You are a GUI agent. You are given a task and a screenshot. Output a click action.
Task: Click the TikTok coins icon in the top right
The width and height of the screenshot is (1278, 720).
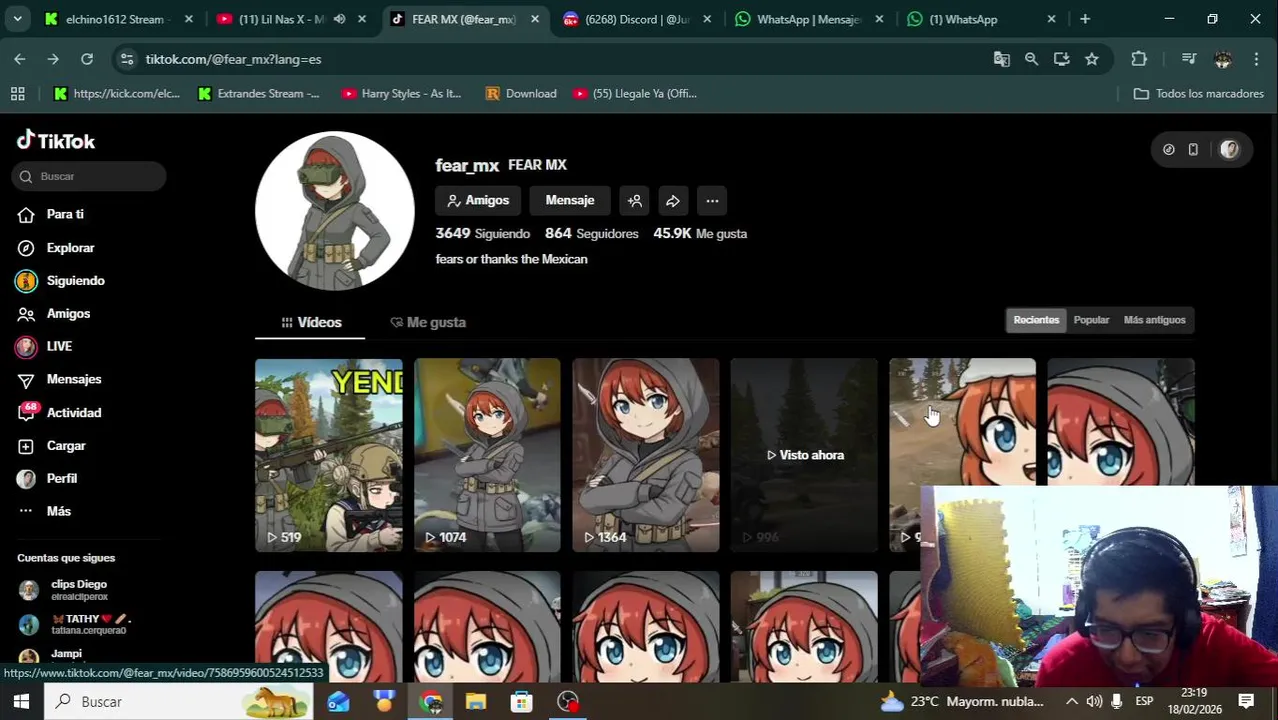[x=1168, y=150]
